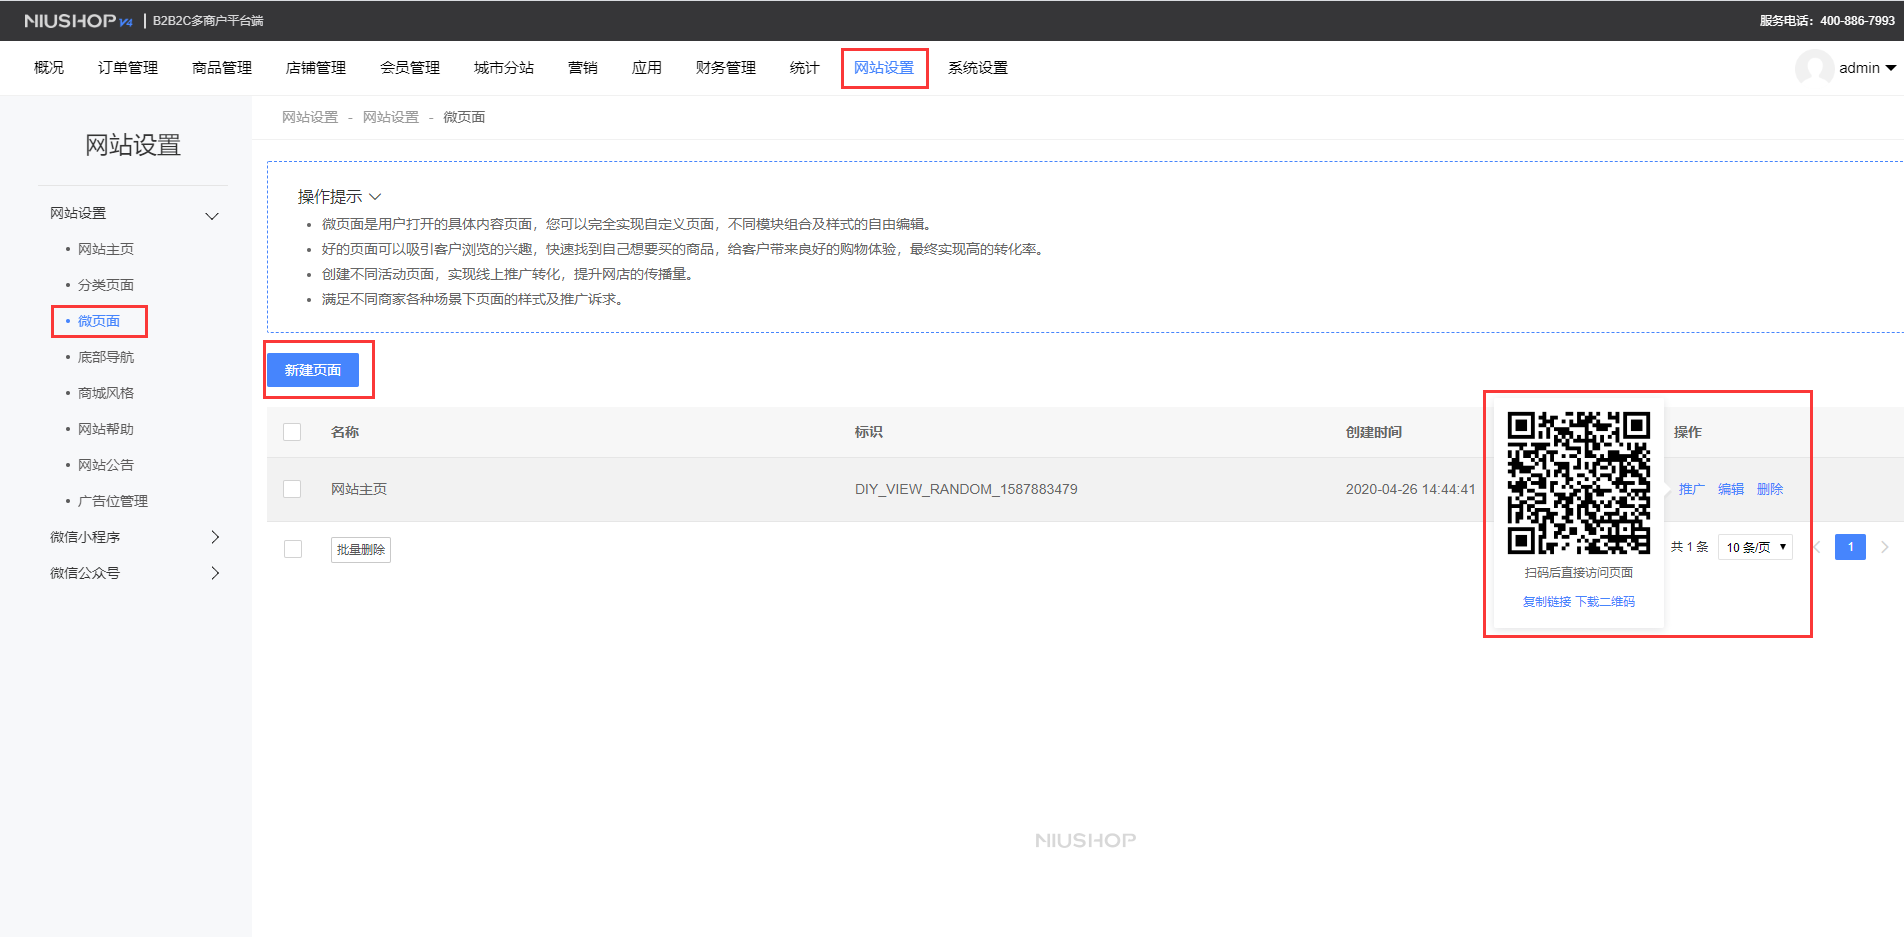The width and height of the screenshot is (1904, 937).
Task: Select 微页面 in the sidebar
Action: (x=99, y=321)
